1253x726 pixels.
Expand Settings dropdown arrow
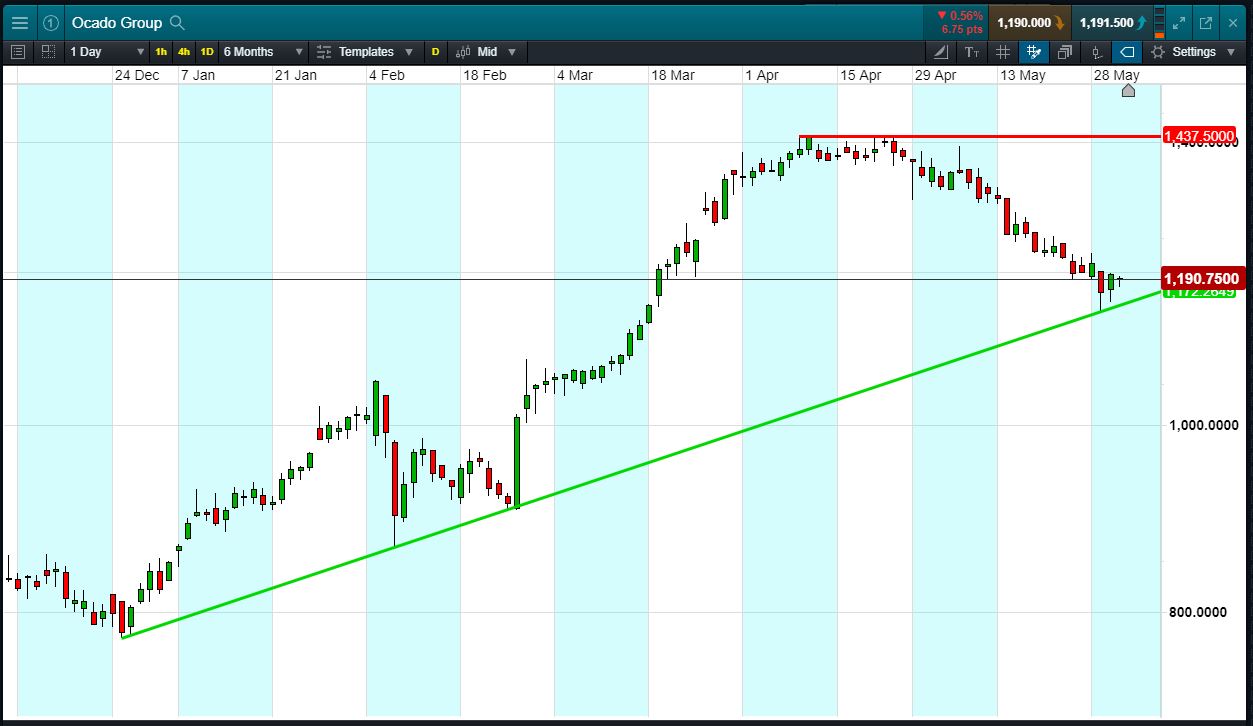[1232, 51]
